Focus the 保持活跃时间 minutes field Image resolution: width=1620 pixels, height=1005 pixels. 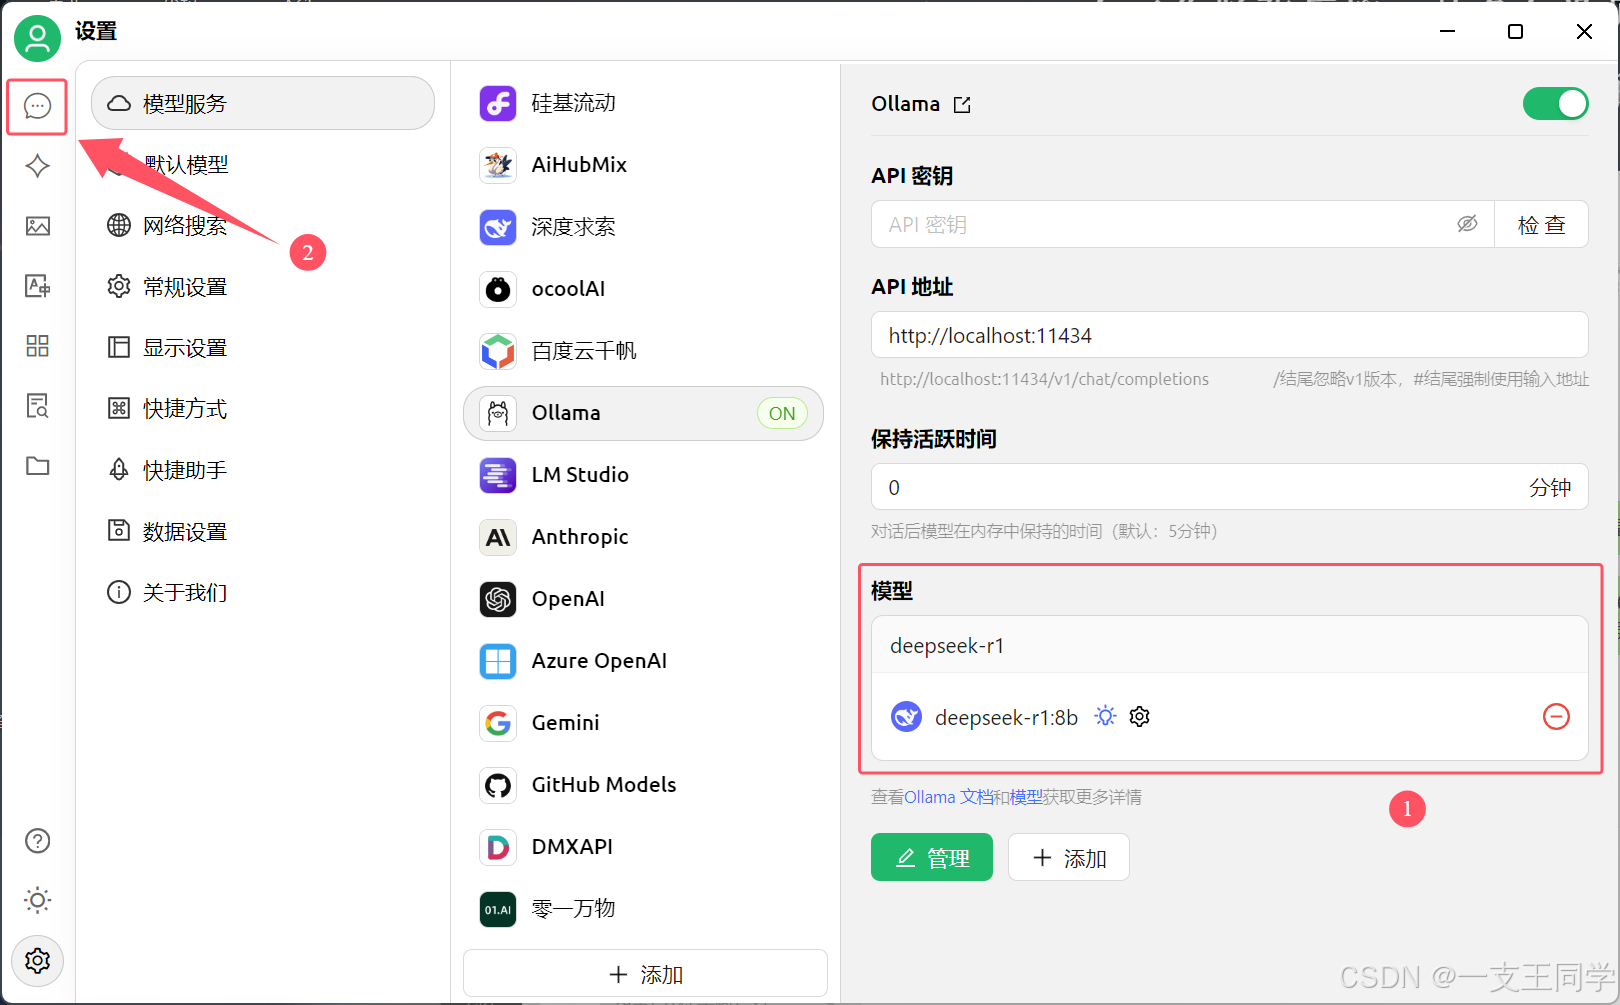[1230, 487]
